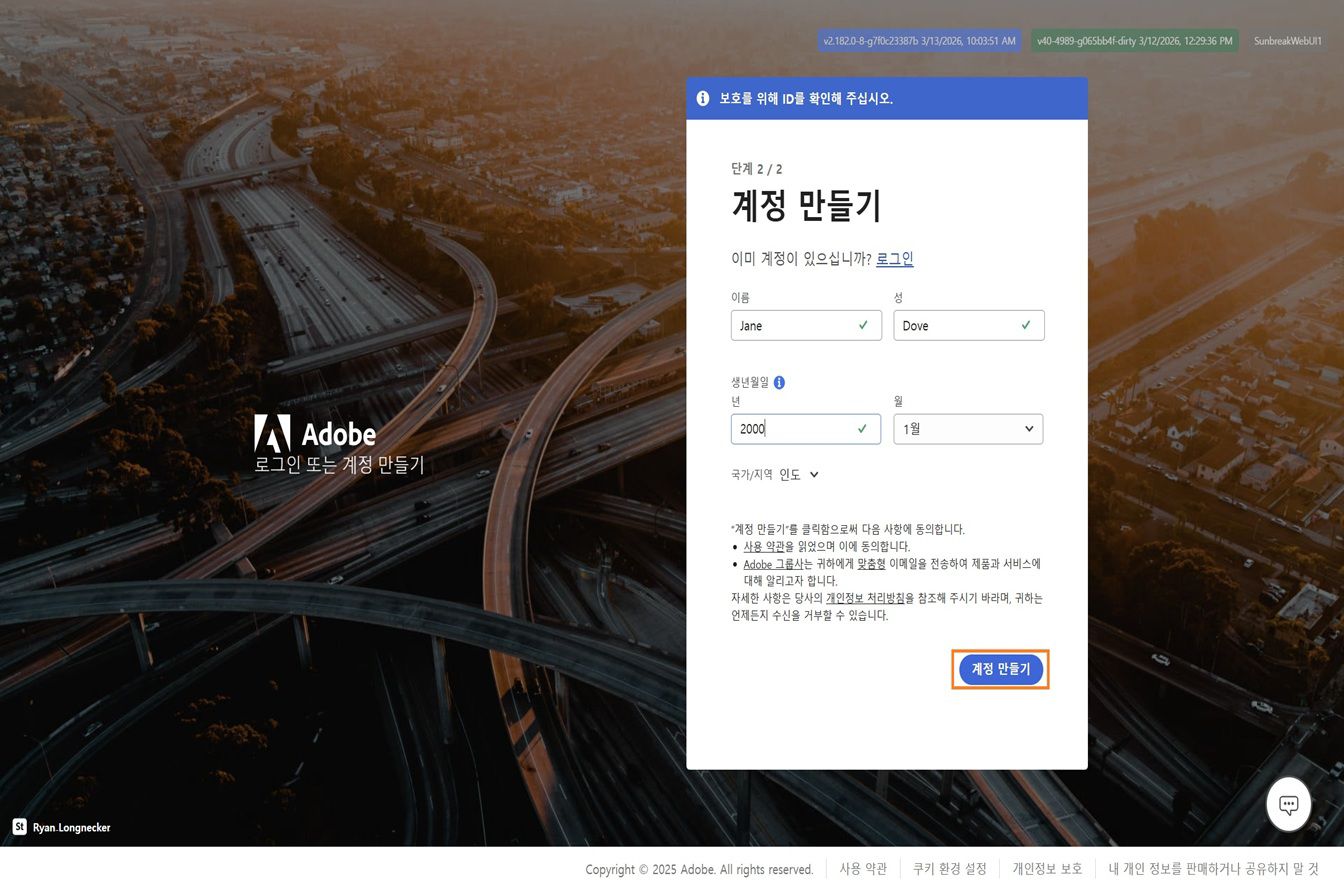Click the green checkmark in the 성 field
1344x890 pixels.
pos(1025,325)
